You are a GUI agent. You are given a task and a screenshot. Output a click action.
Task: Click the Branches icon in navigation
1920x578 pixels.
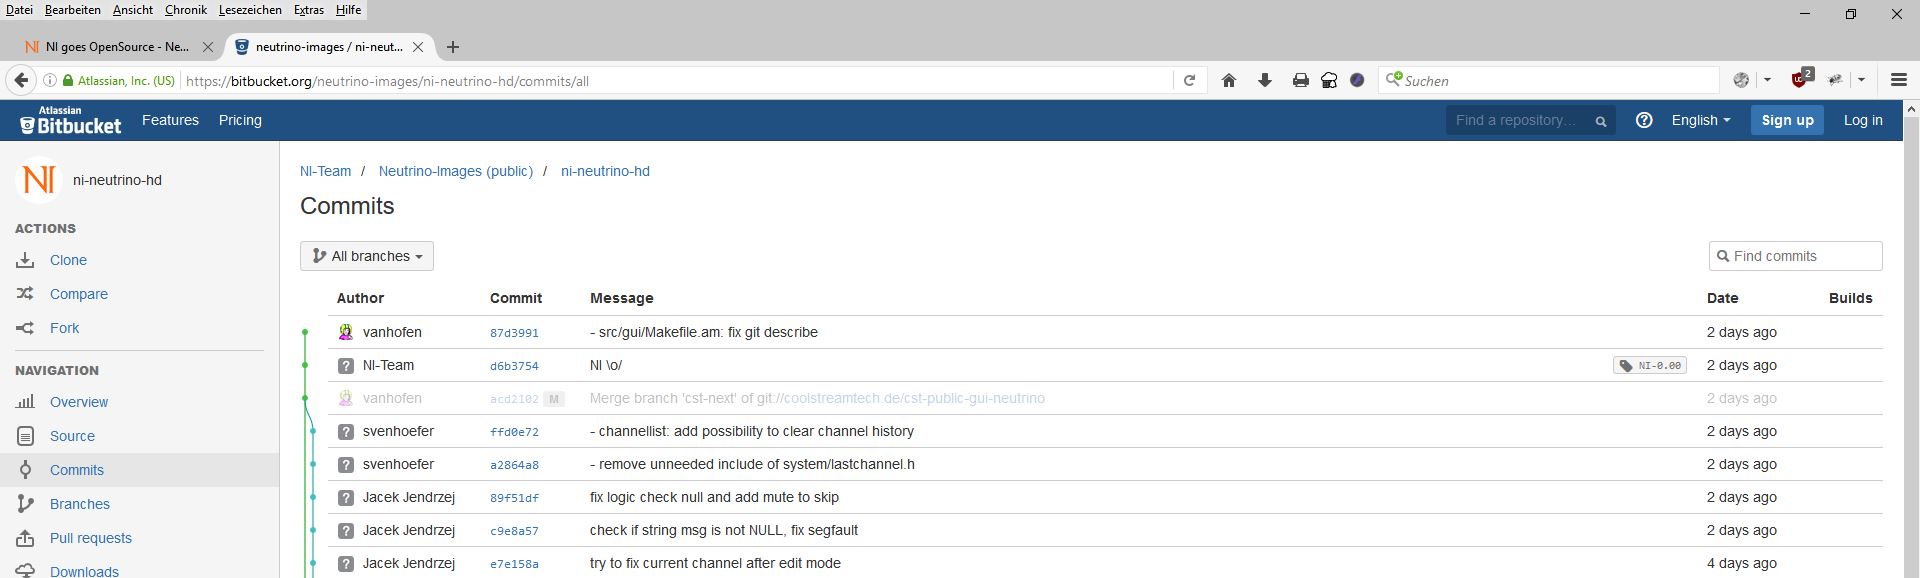[25, 504]
